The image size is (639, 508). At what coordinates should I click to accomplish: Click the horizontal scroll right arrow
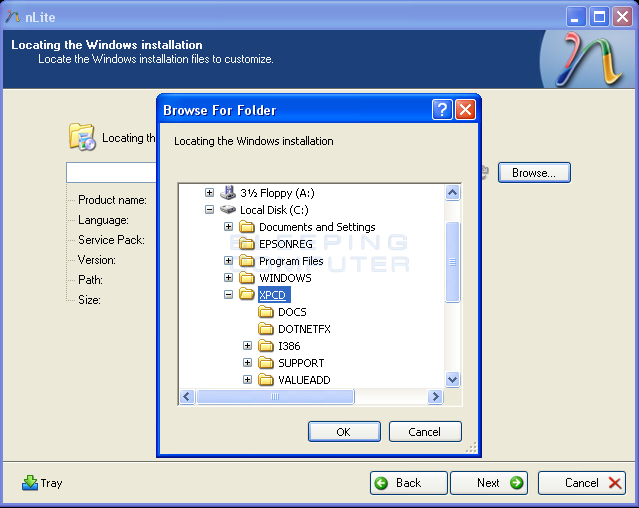[435, 396]
